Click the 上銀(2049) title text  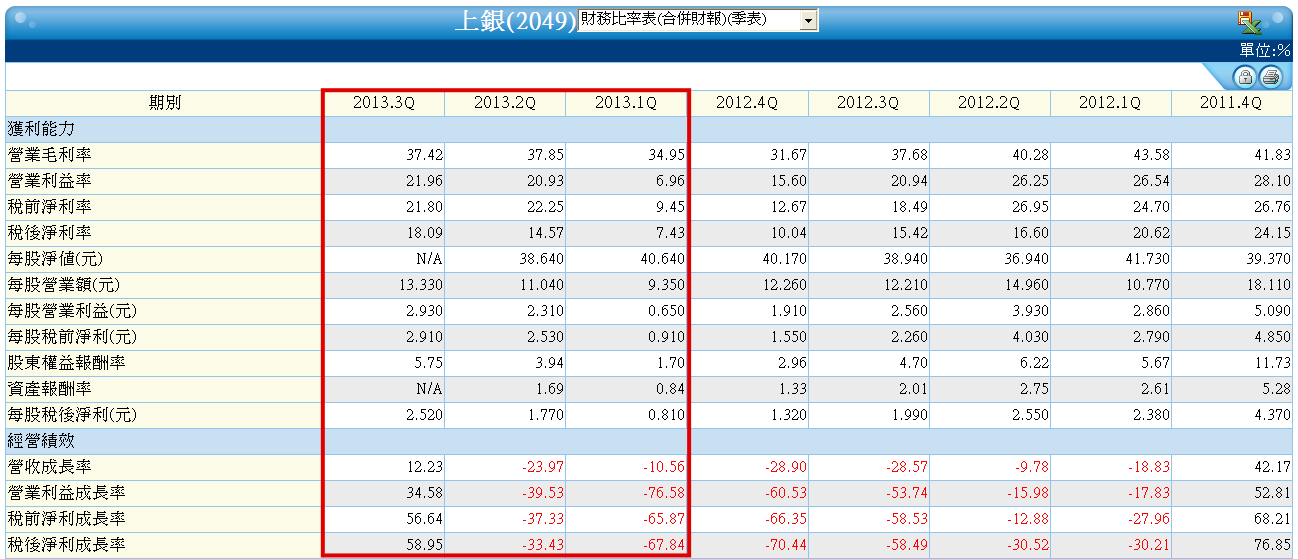515,21
